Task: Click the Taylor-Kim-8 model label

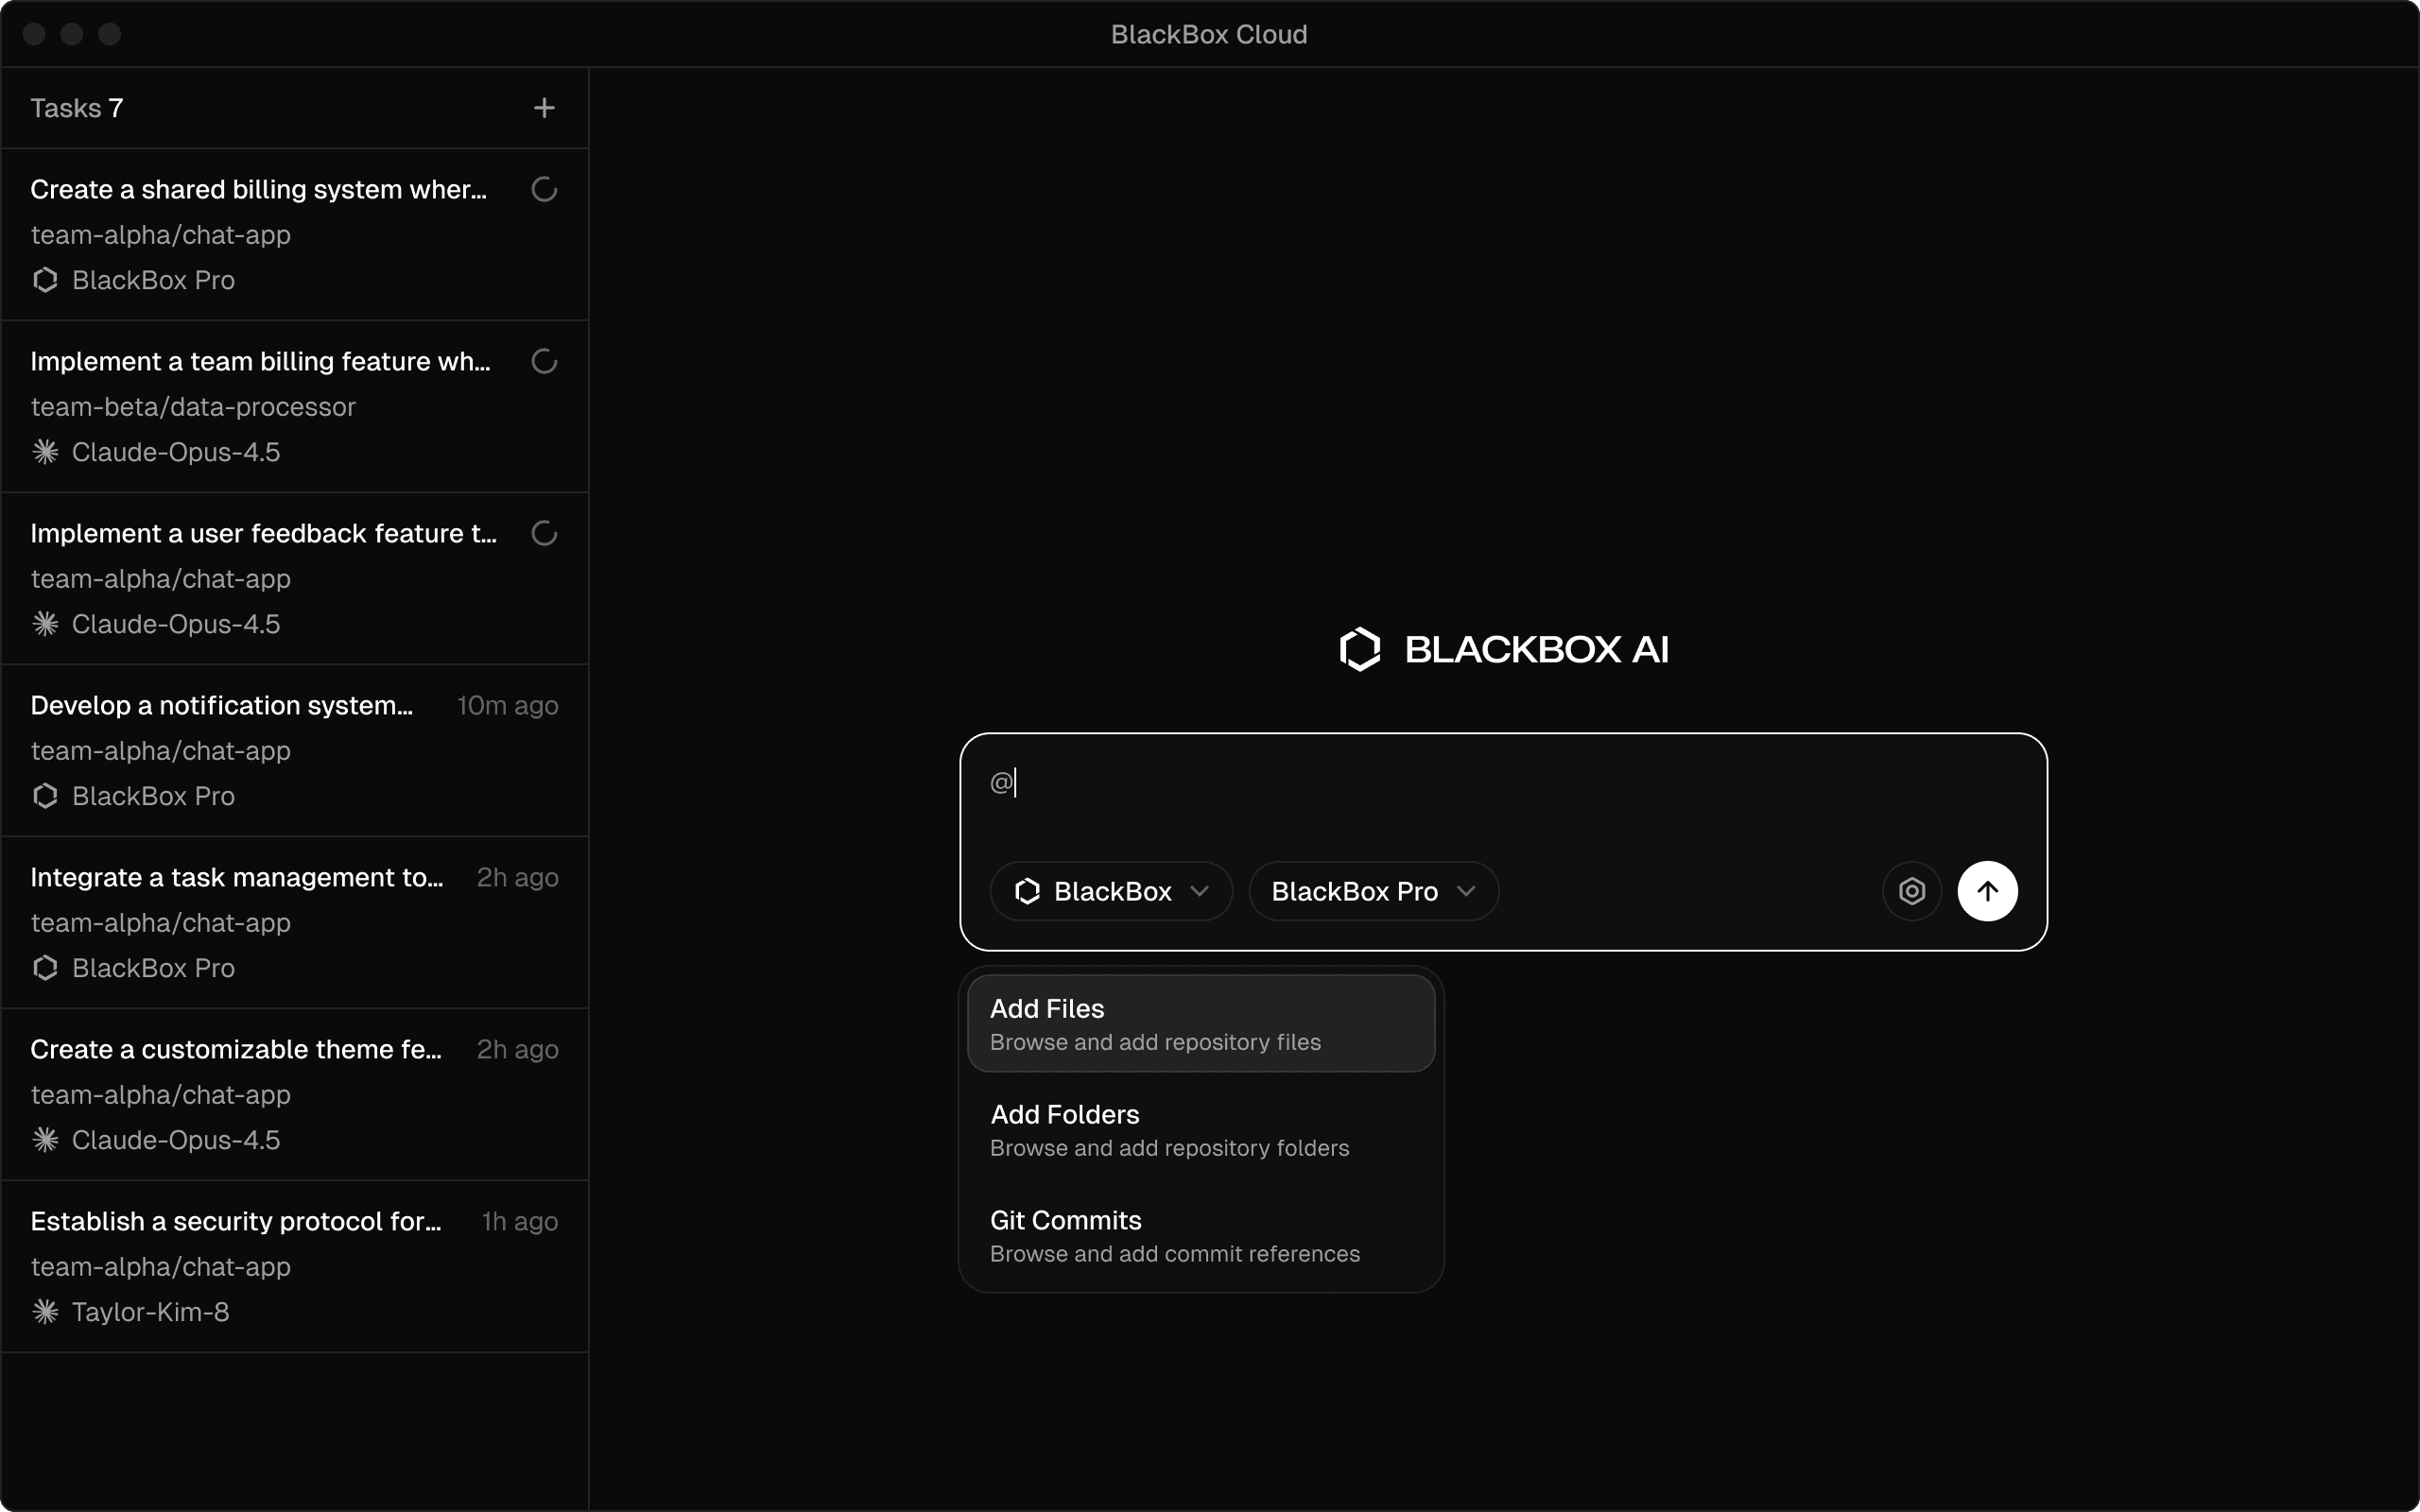Action: [150, 1312]
